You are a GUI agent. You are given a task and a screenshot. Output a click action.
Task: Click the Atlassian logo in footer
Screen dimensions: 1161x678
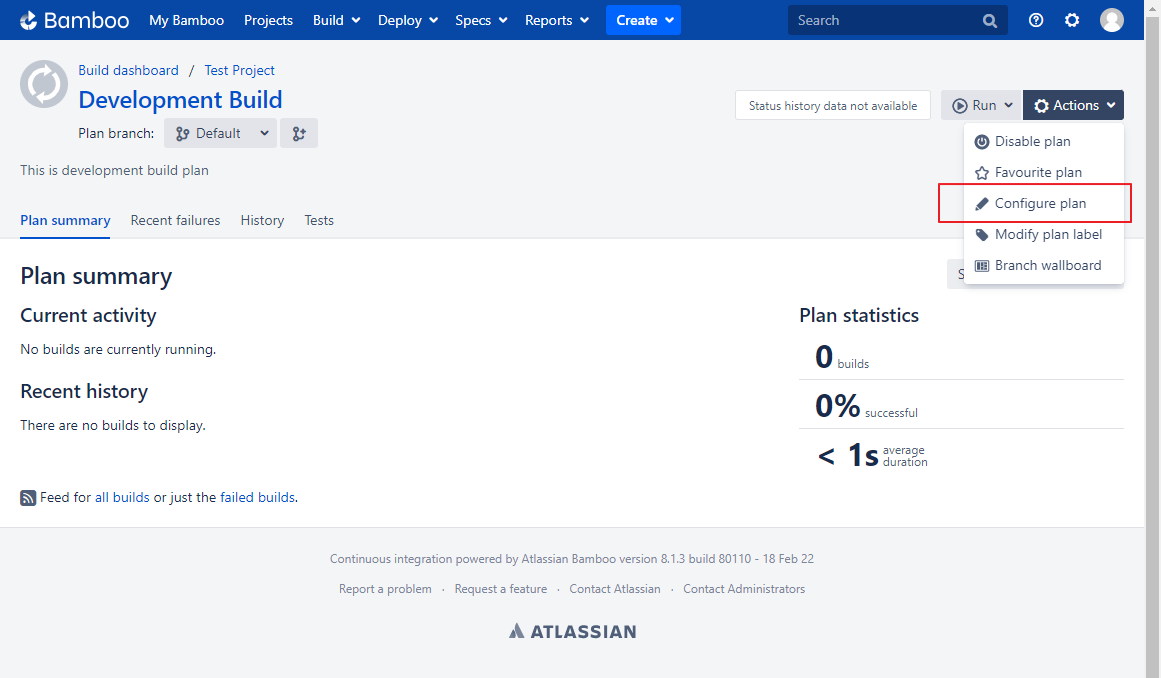(x=572, y=631)
